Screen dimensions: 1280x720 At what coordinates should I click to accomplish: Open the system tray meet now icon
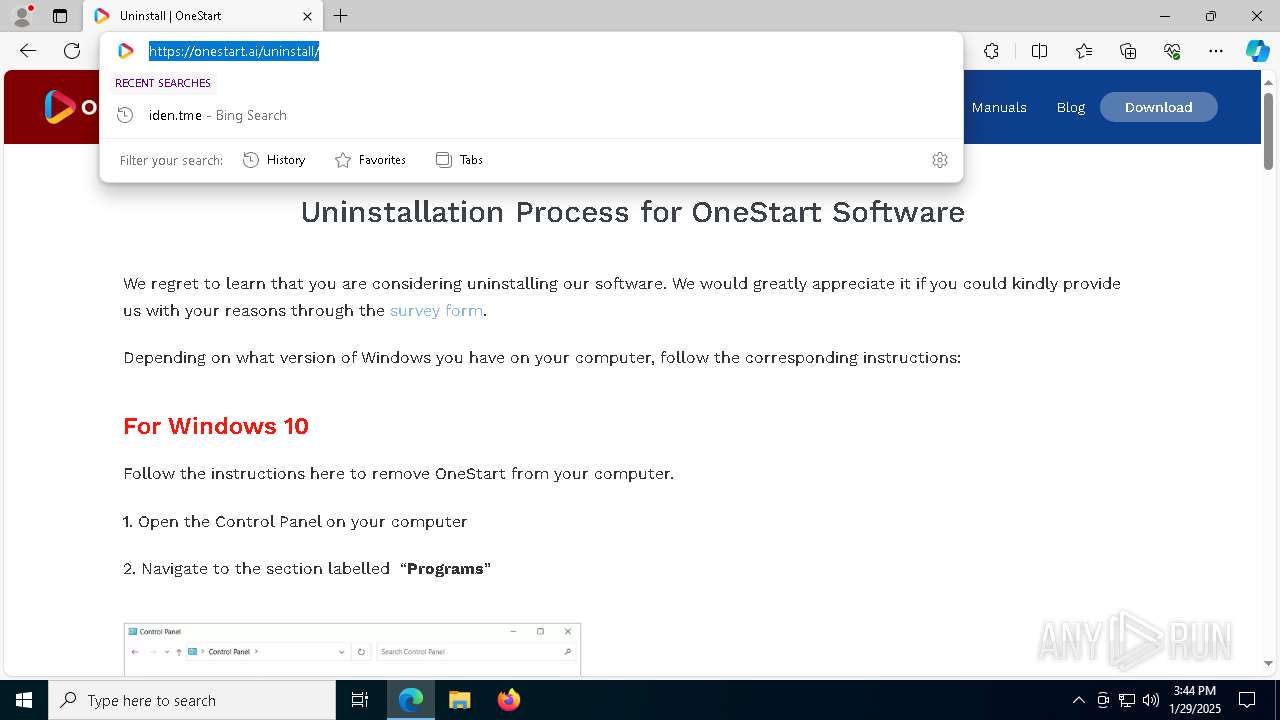click(1103, 700)
